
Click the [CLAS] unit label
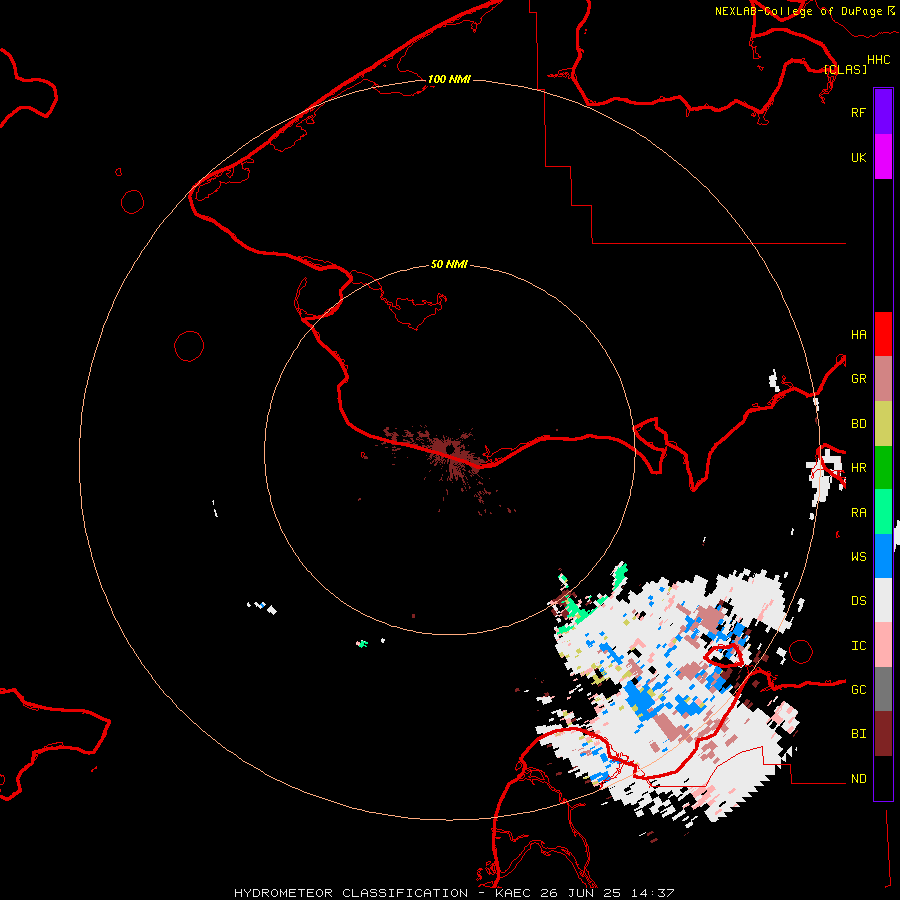[x=845, y=69]
